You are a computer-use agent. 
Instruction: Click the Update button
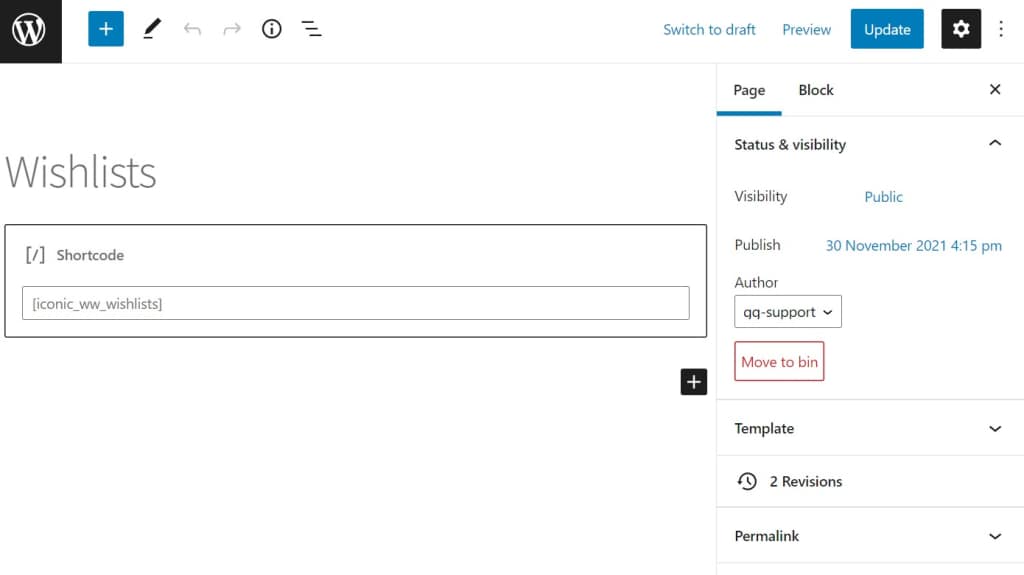pyautogui.click(x=887, y=29)
